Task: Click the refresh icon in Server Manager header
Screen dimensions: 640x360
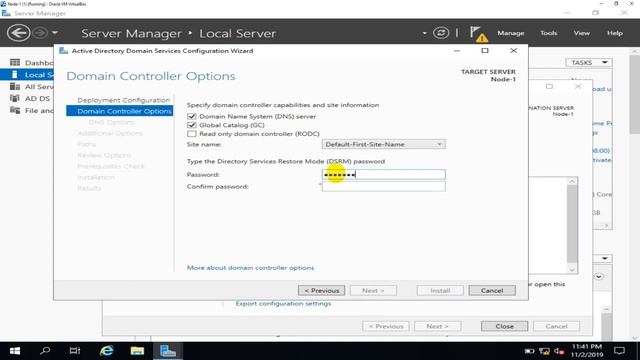Action: [x=441, y=33]
